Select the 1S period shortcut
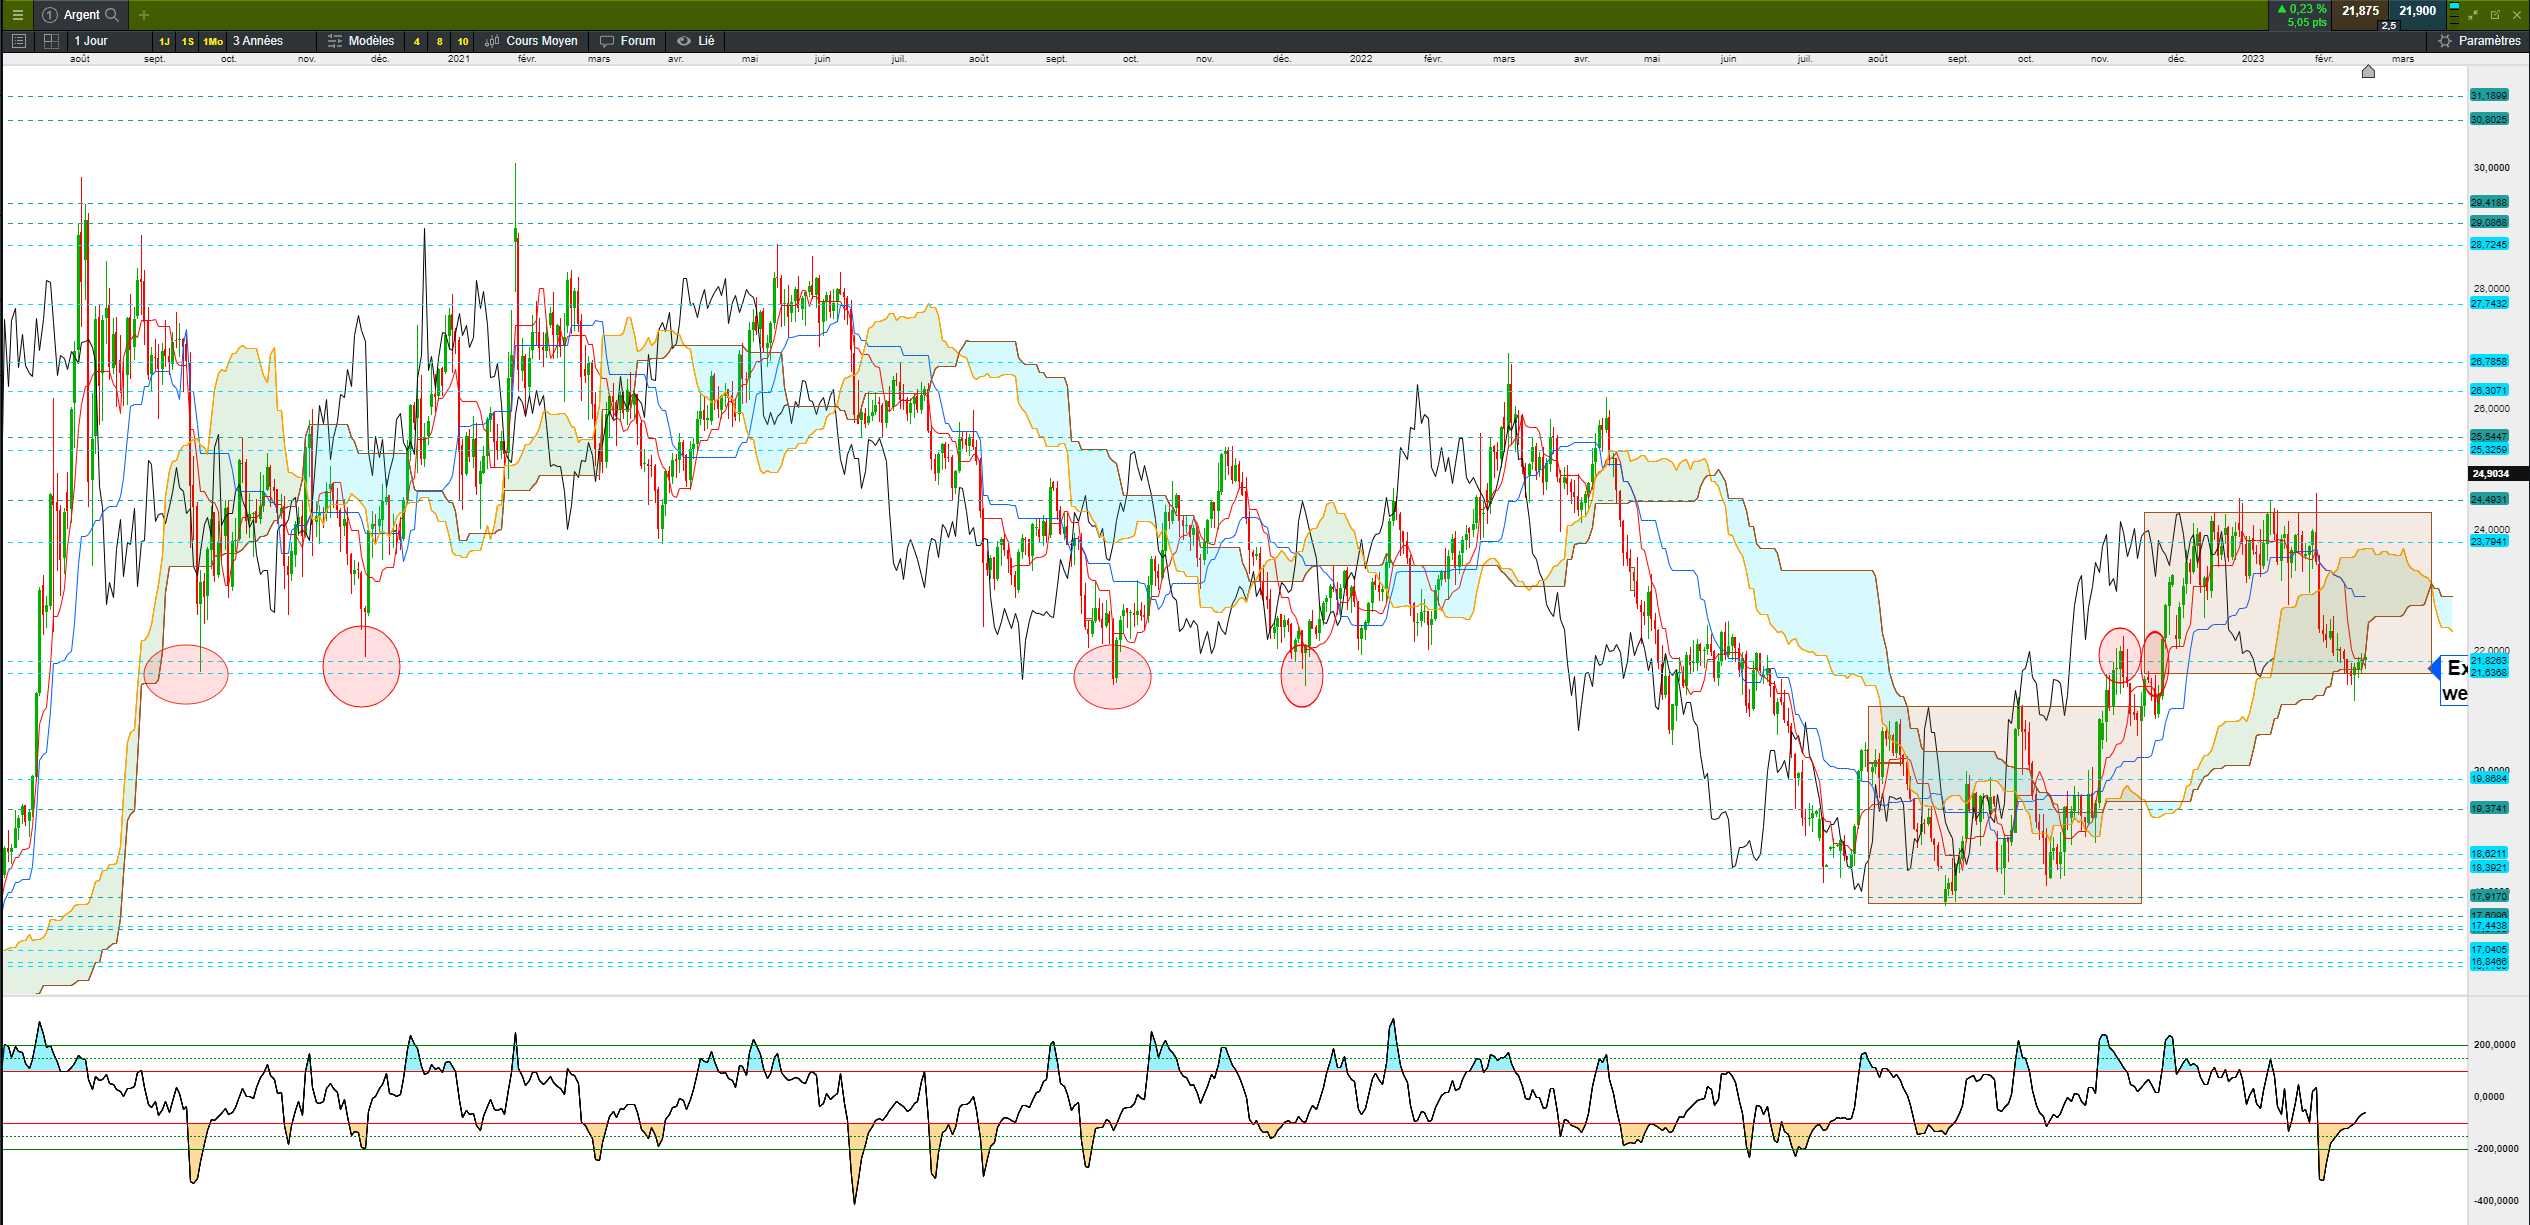2530x1225 pixels. tap(188, 42)
